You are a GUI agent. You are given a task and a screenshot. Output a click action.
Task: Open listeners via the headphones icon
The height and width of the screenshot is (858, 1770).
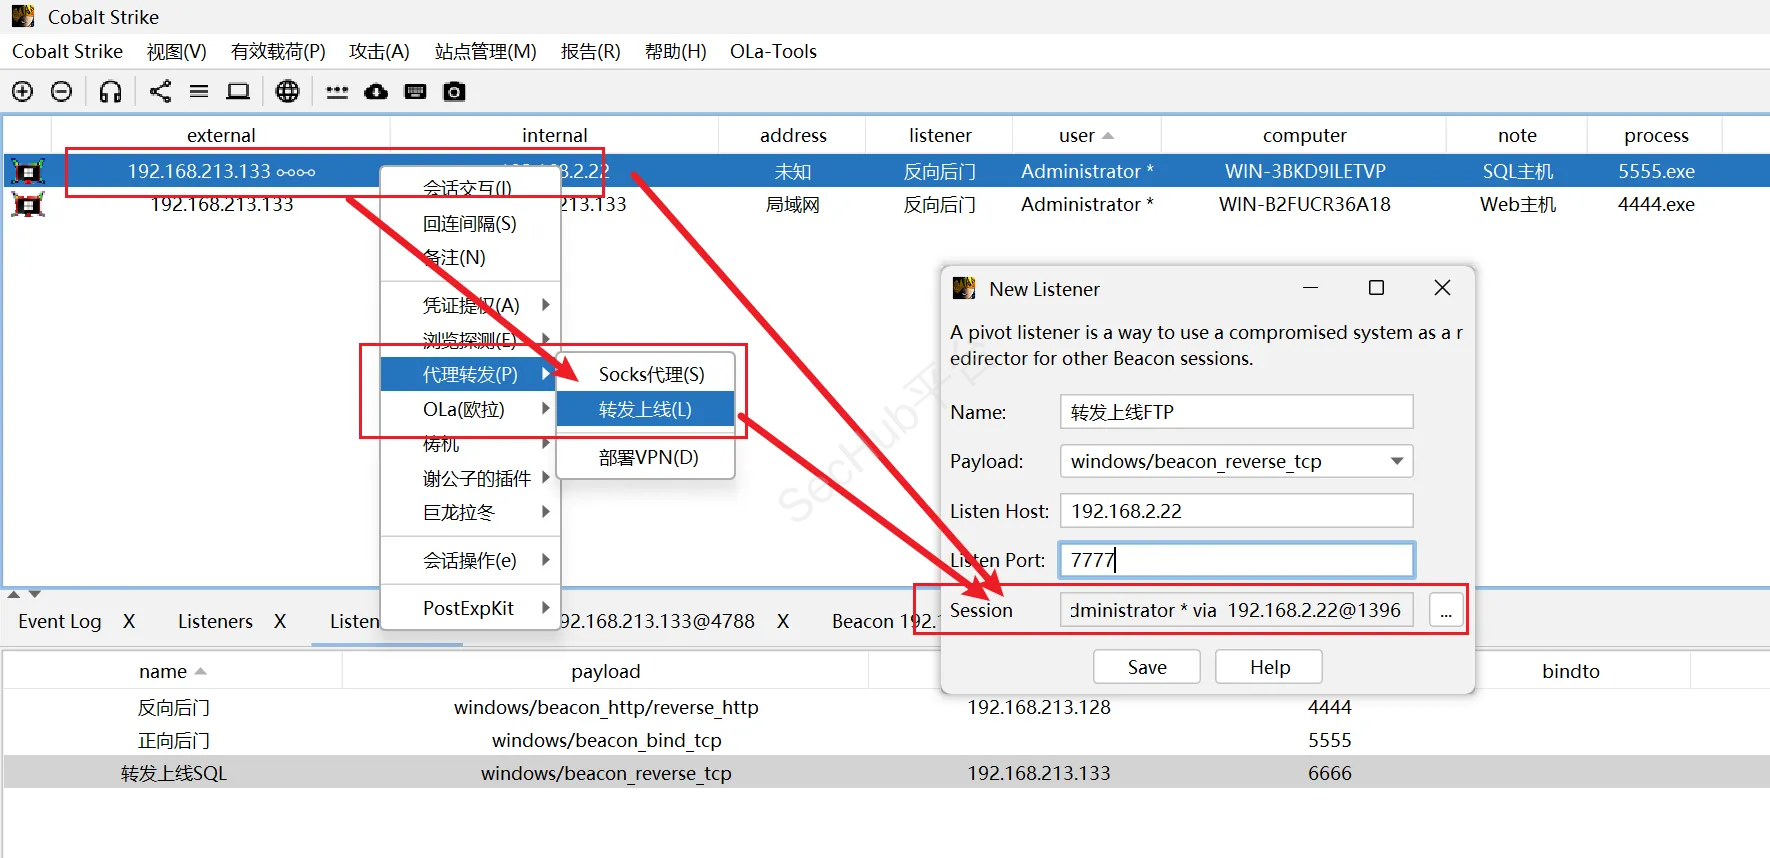click(x=110, y=92)
